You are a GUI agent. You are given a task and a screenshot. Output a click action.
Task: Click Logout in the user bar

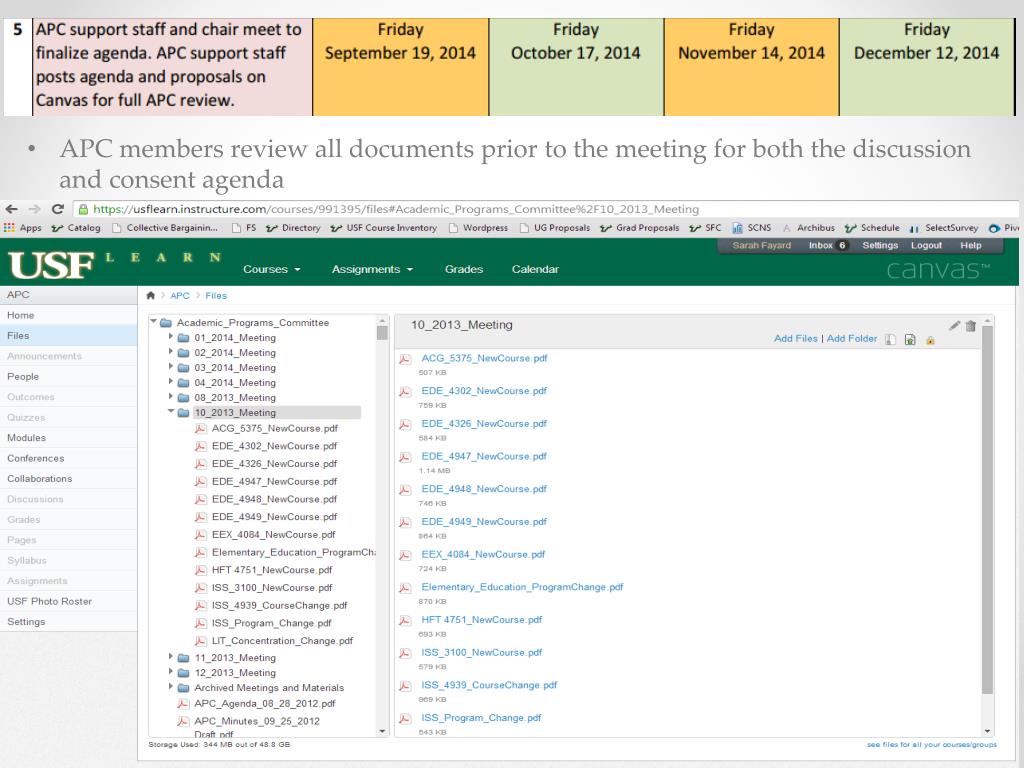pyautogui.click(x=926, y=246)
